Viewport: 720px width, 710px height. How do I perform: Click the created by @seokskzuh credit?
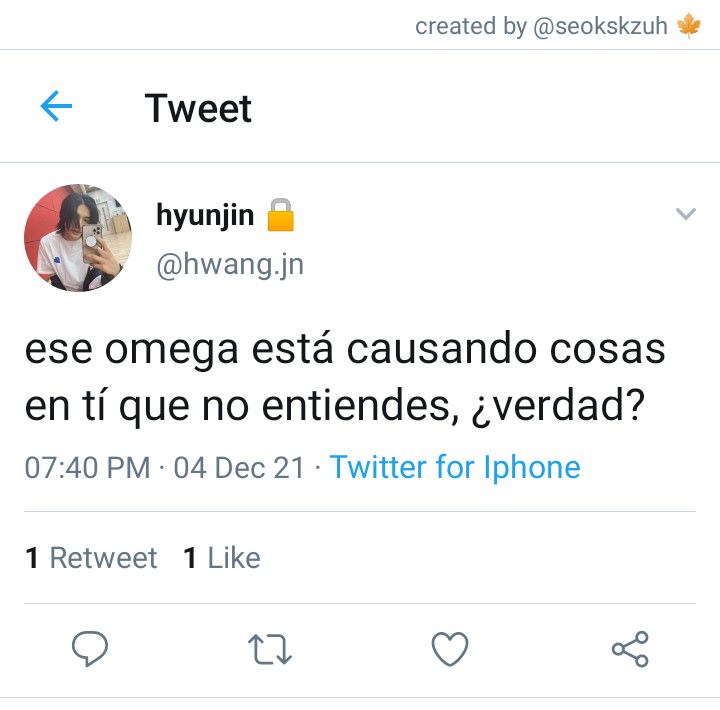(x=541, y=26)
